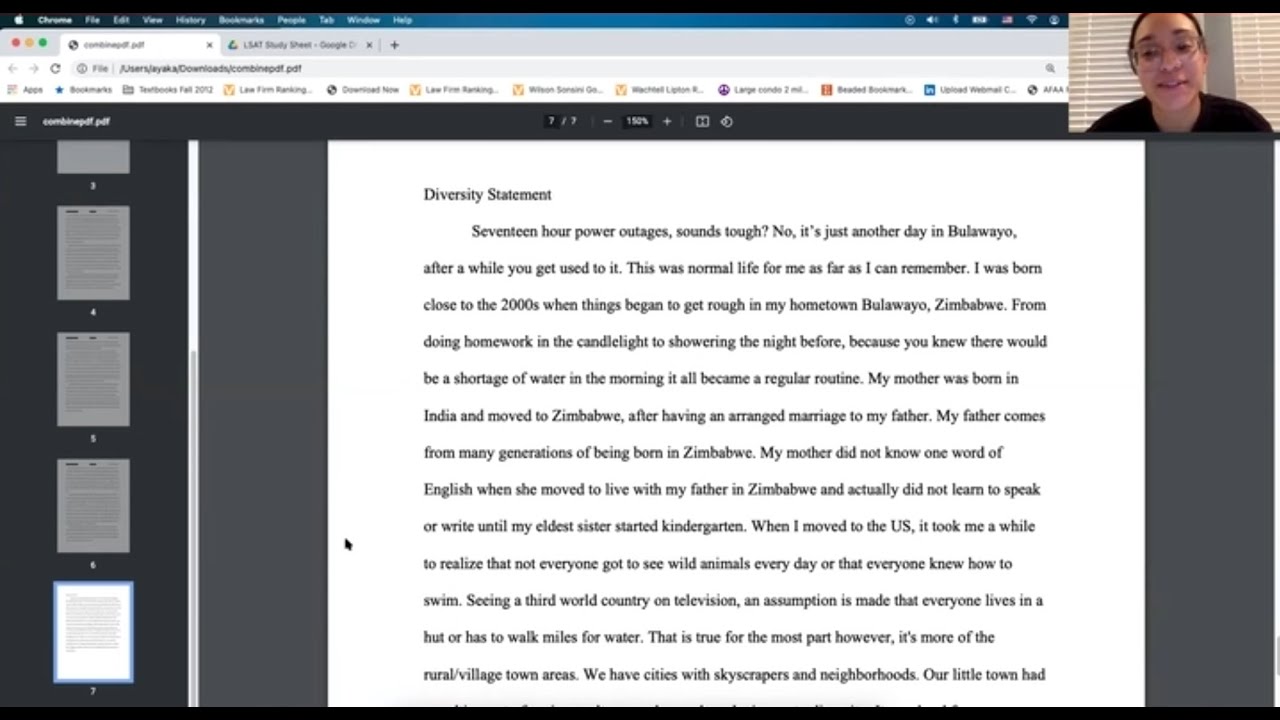This screenshot has height=720, width=1280.
Task: Open the Apple menu
Action: 18,20
